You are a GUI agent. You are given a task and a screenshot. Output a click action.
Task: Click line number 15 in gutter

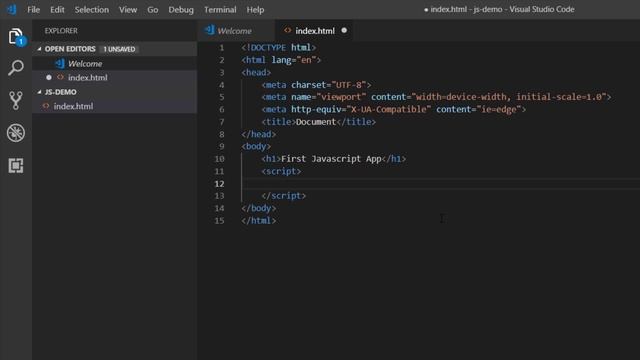pos(220,221)
